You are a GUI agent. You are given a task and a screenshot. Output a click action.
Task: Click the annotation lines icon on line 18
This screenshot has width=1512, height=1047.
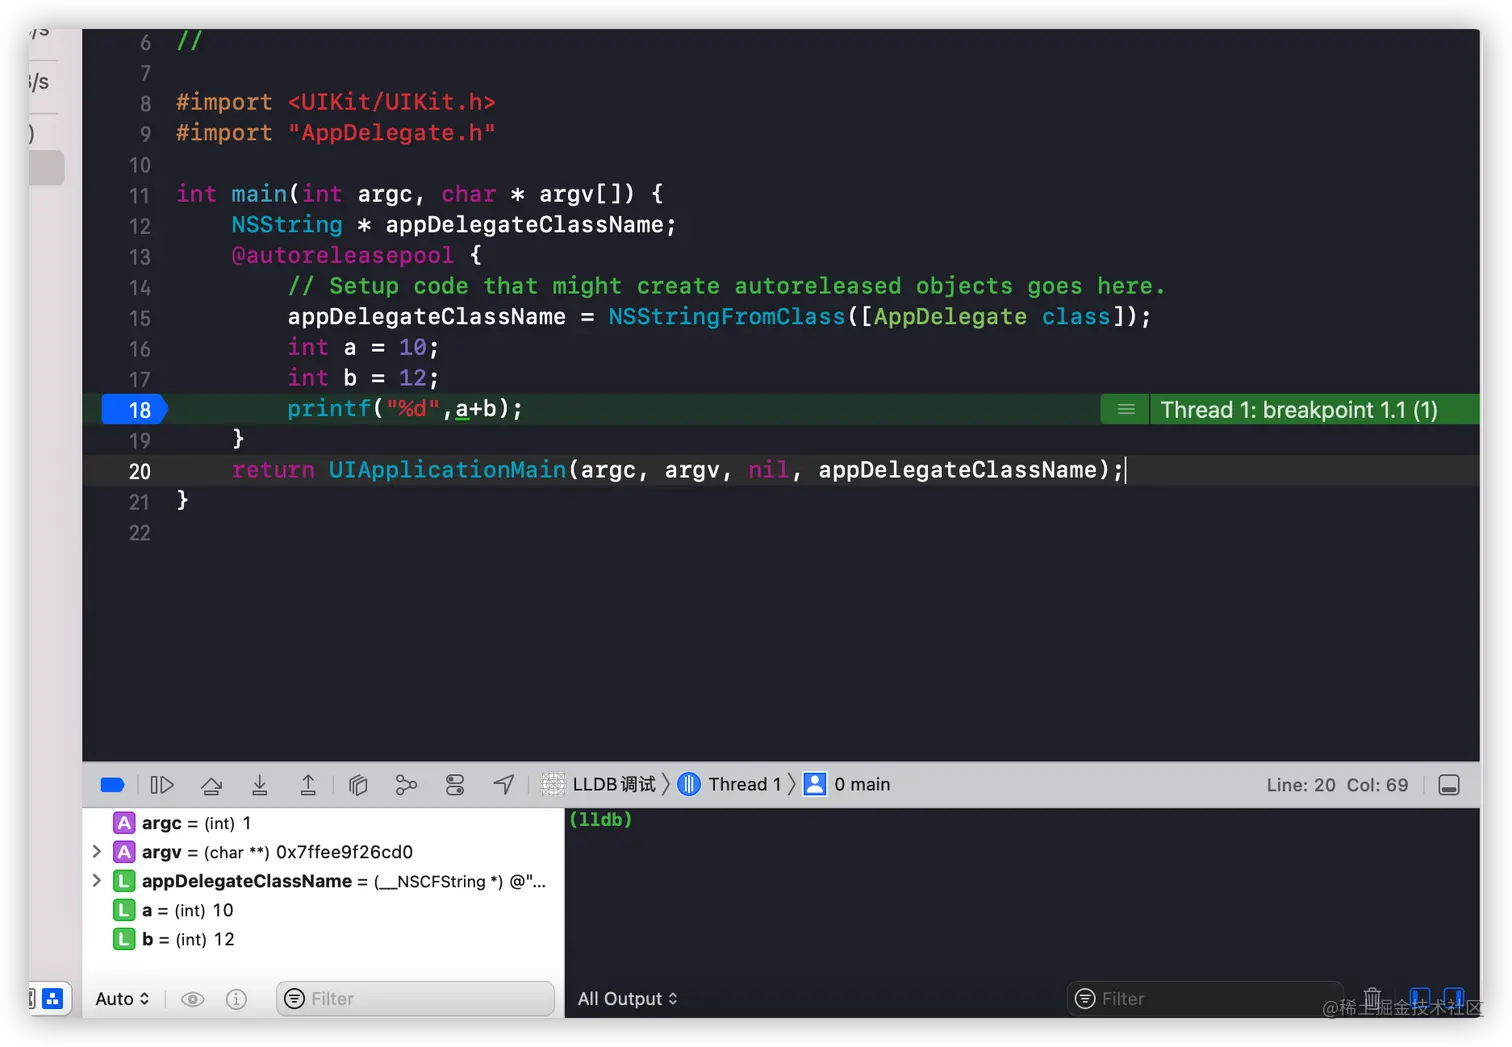click(1126, 410)
